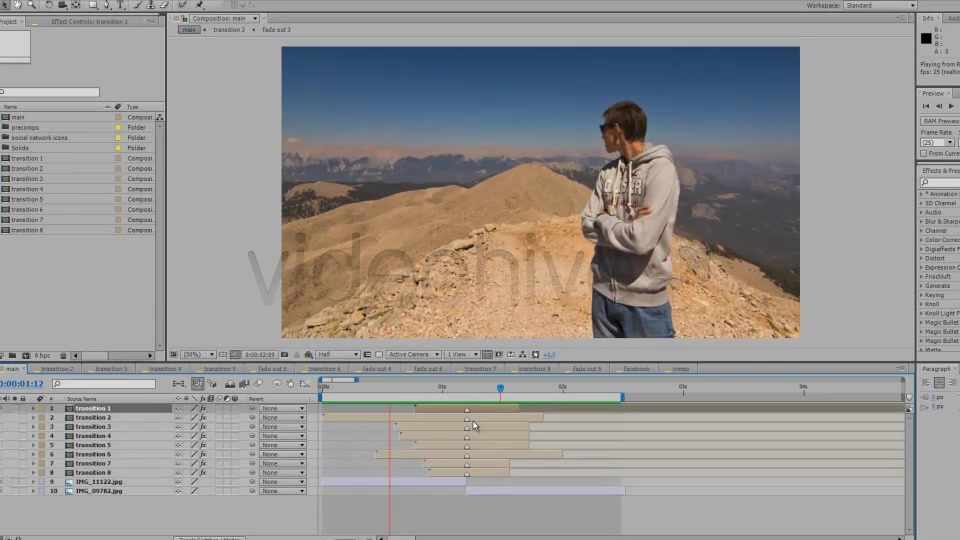960x540 pixels.
Task: Click the blue current time indicator handle
Action: [x=500, y=388]
